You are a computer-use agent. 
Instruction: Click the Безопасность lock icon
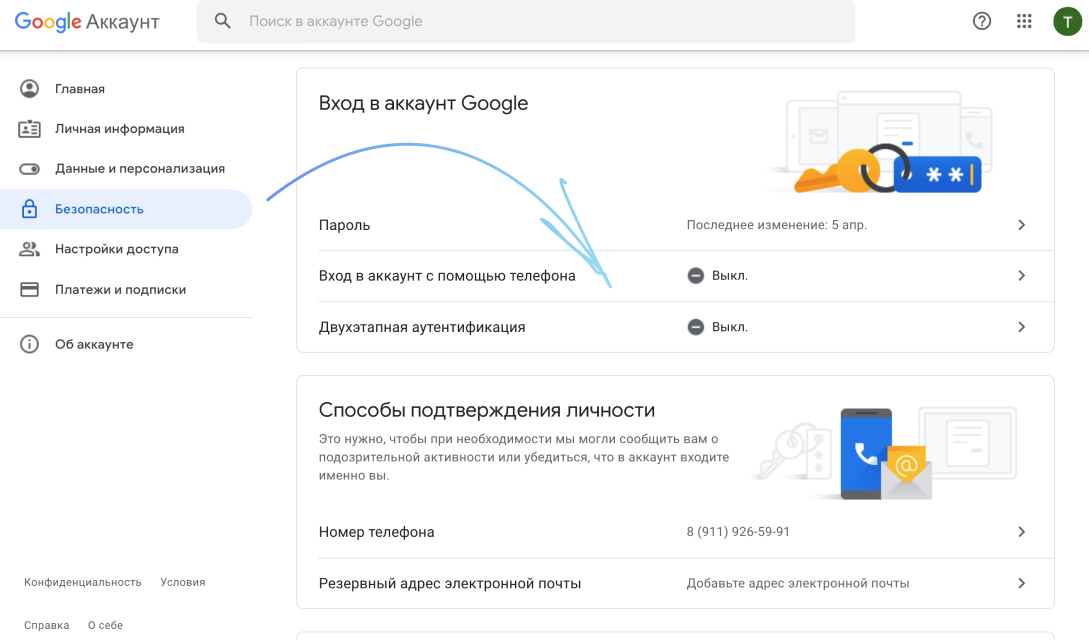[29, 209]
